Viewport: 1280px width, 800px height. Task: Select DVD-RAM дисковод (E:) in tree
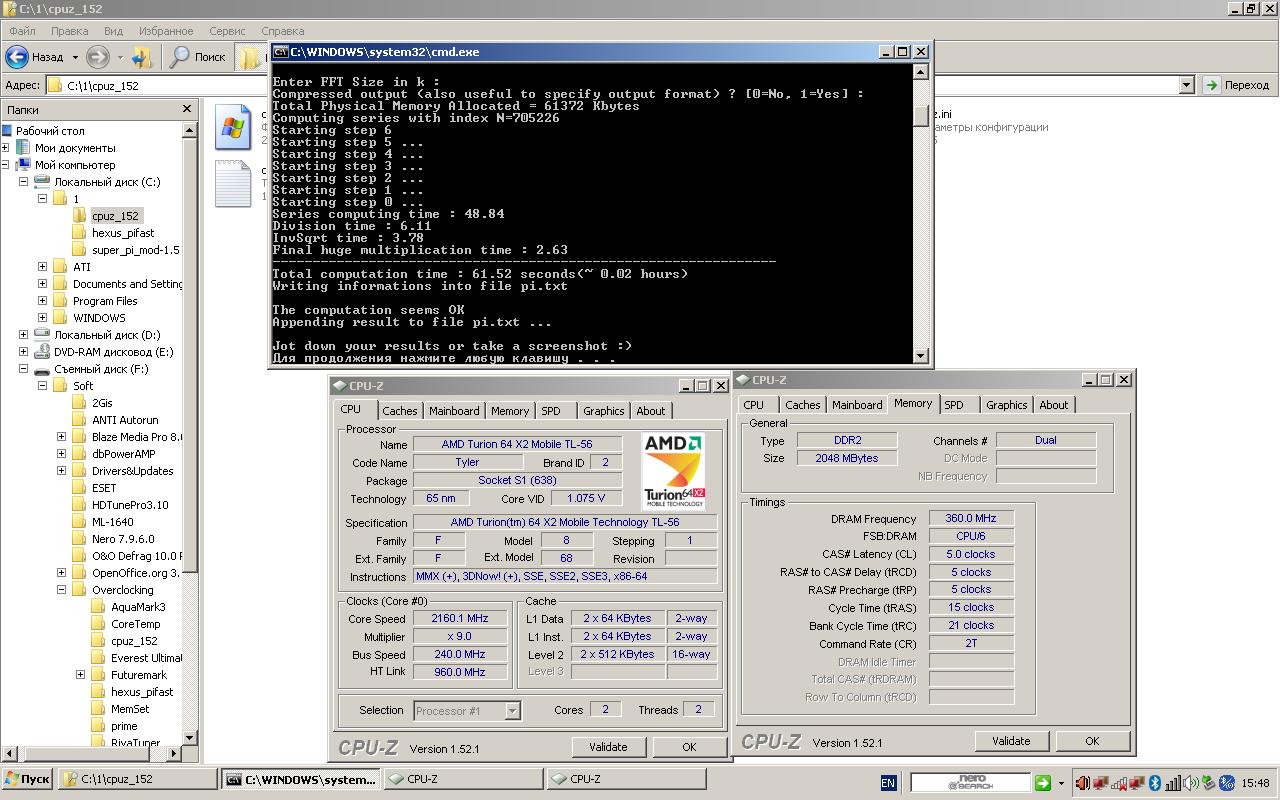point(113,352)
